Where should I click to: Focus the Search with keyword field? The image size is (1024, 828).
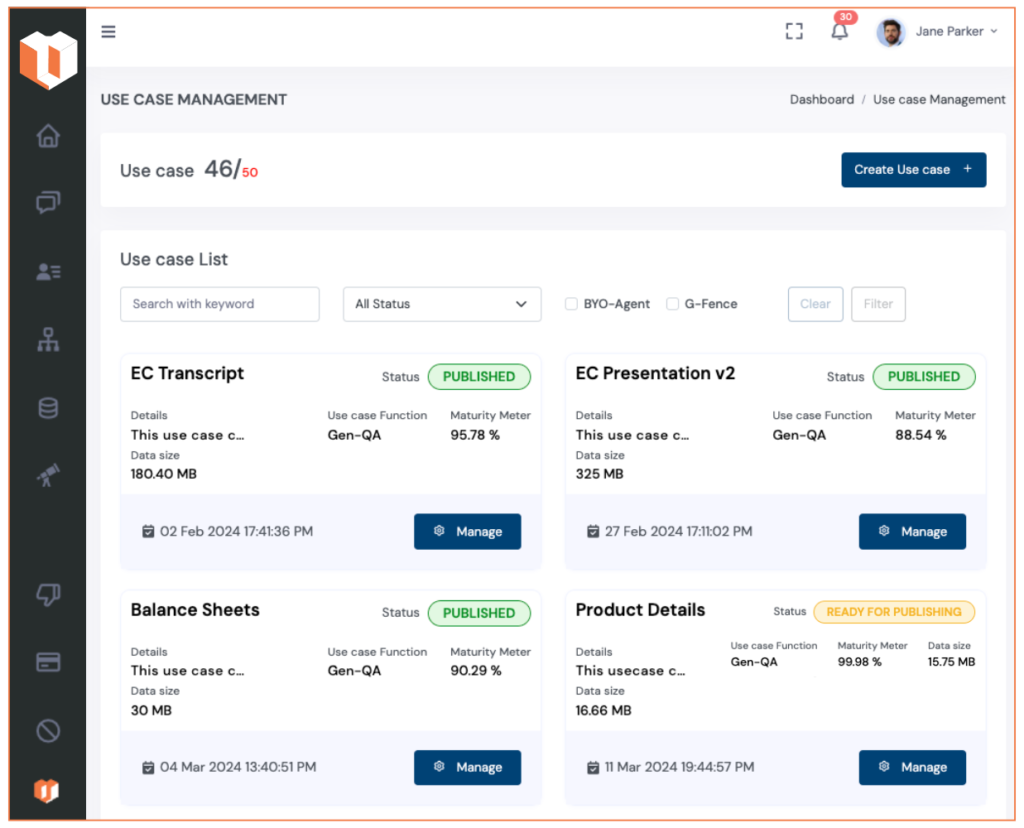[x=219, y=304]
